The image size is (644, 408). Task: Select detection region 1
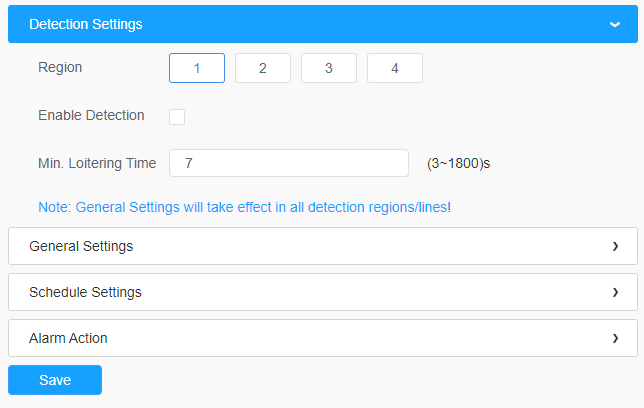[197, 68]
